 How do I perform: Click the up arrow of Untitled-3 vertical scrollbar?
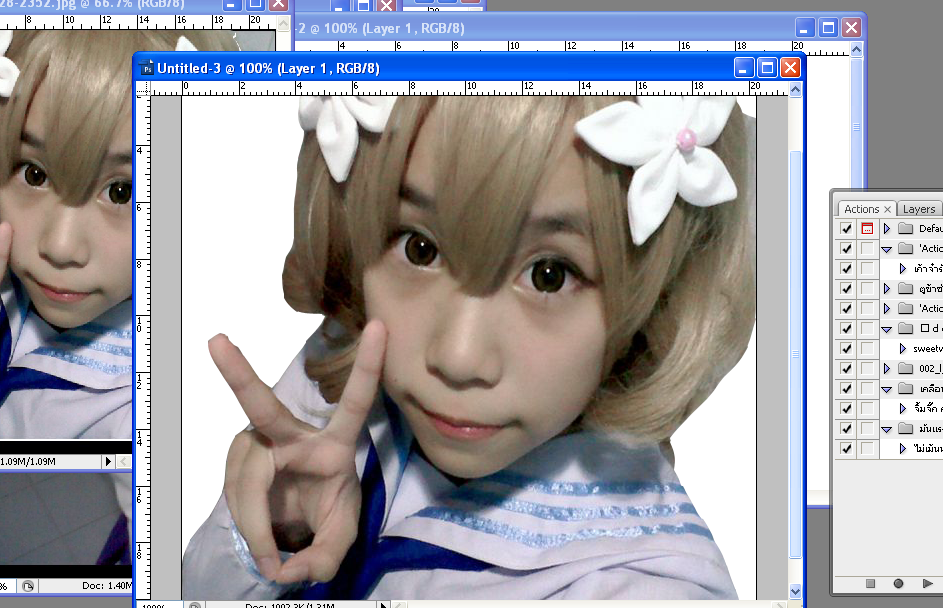[x=795, y=90]
